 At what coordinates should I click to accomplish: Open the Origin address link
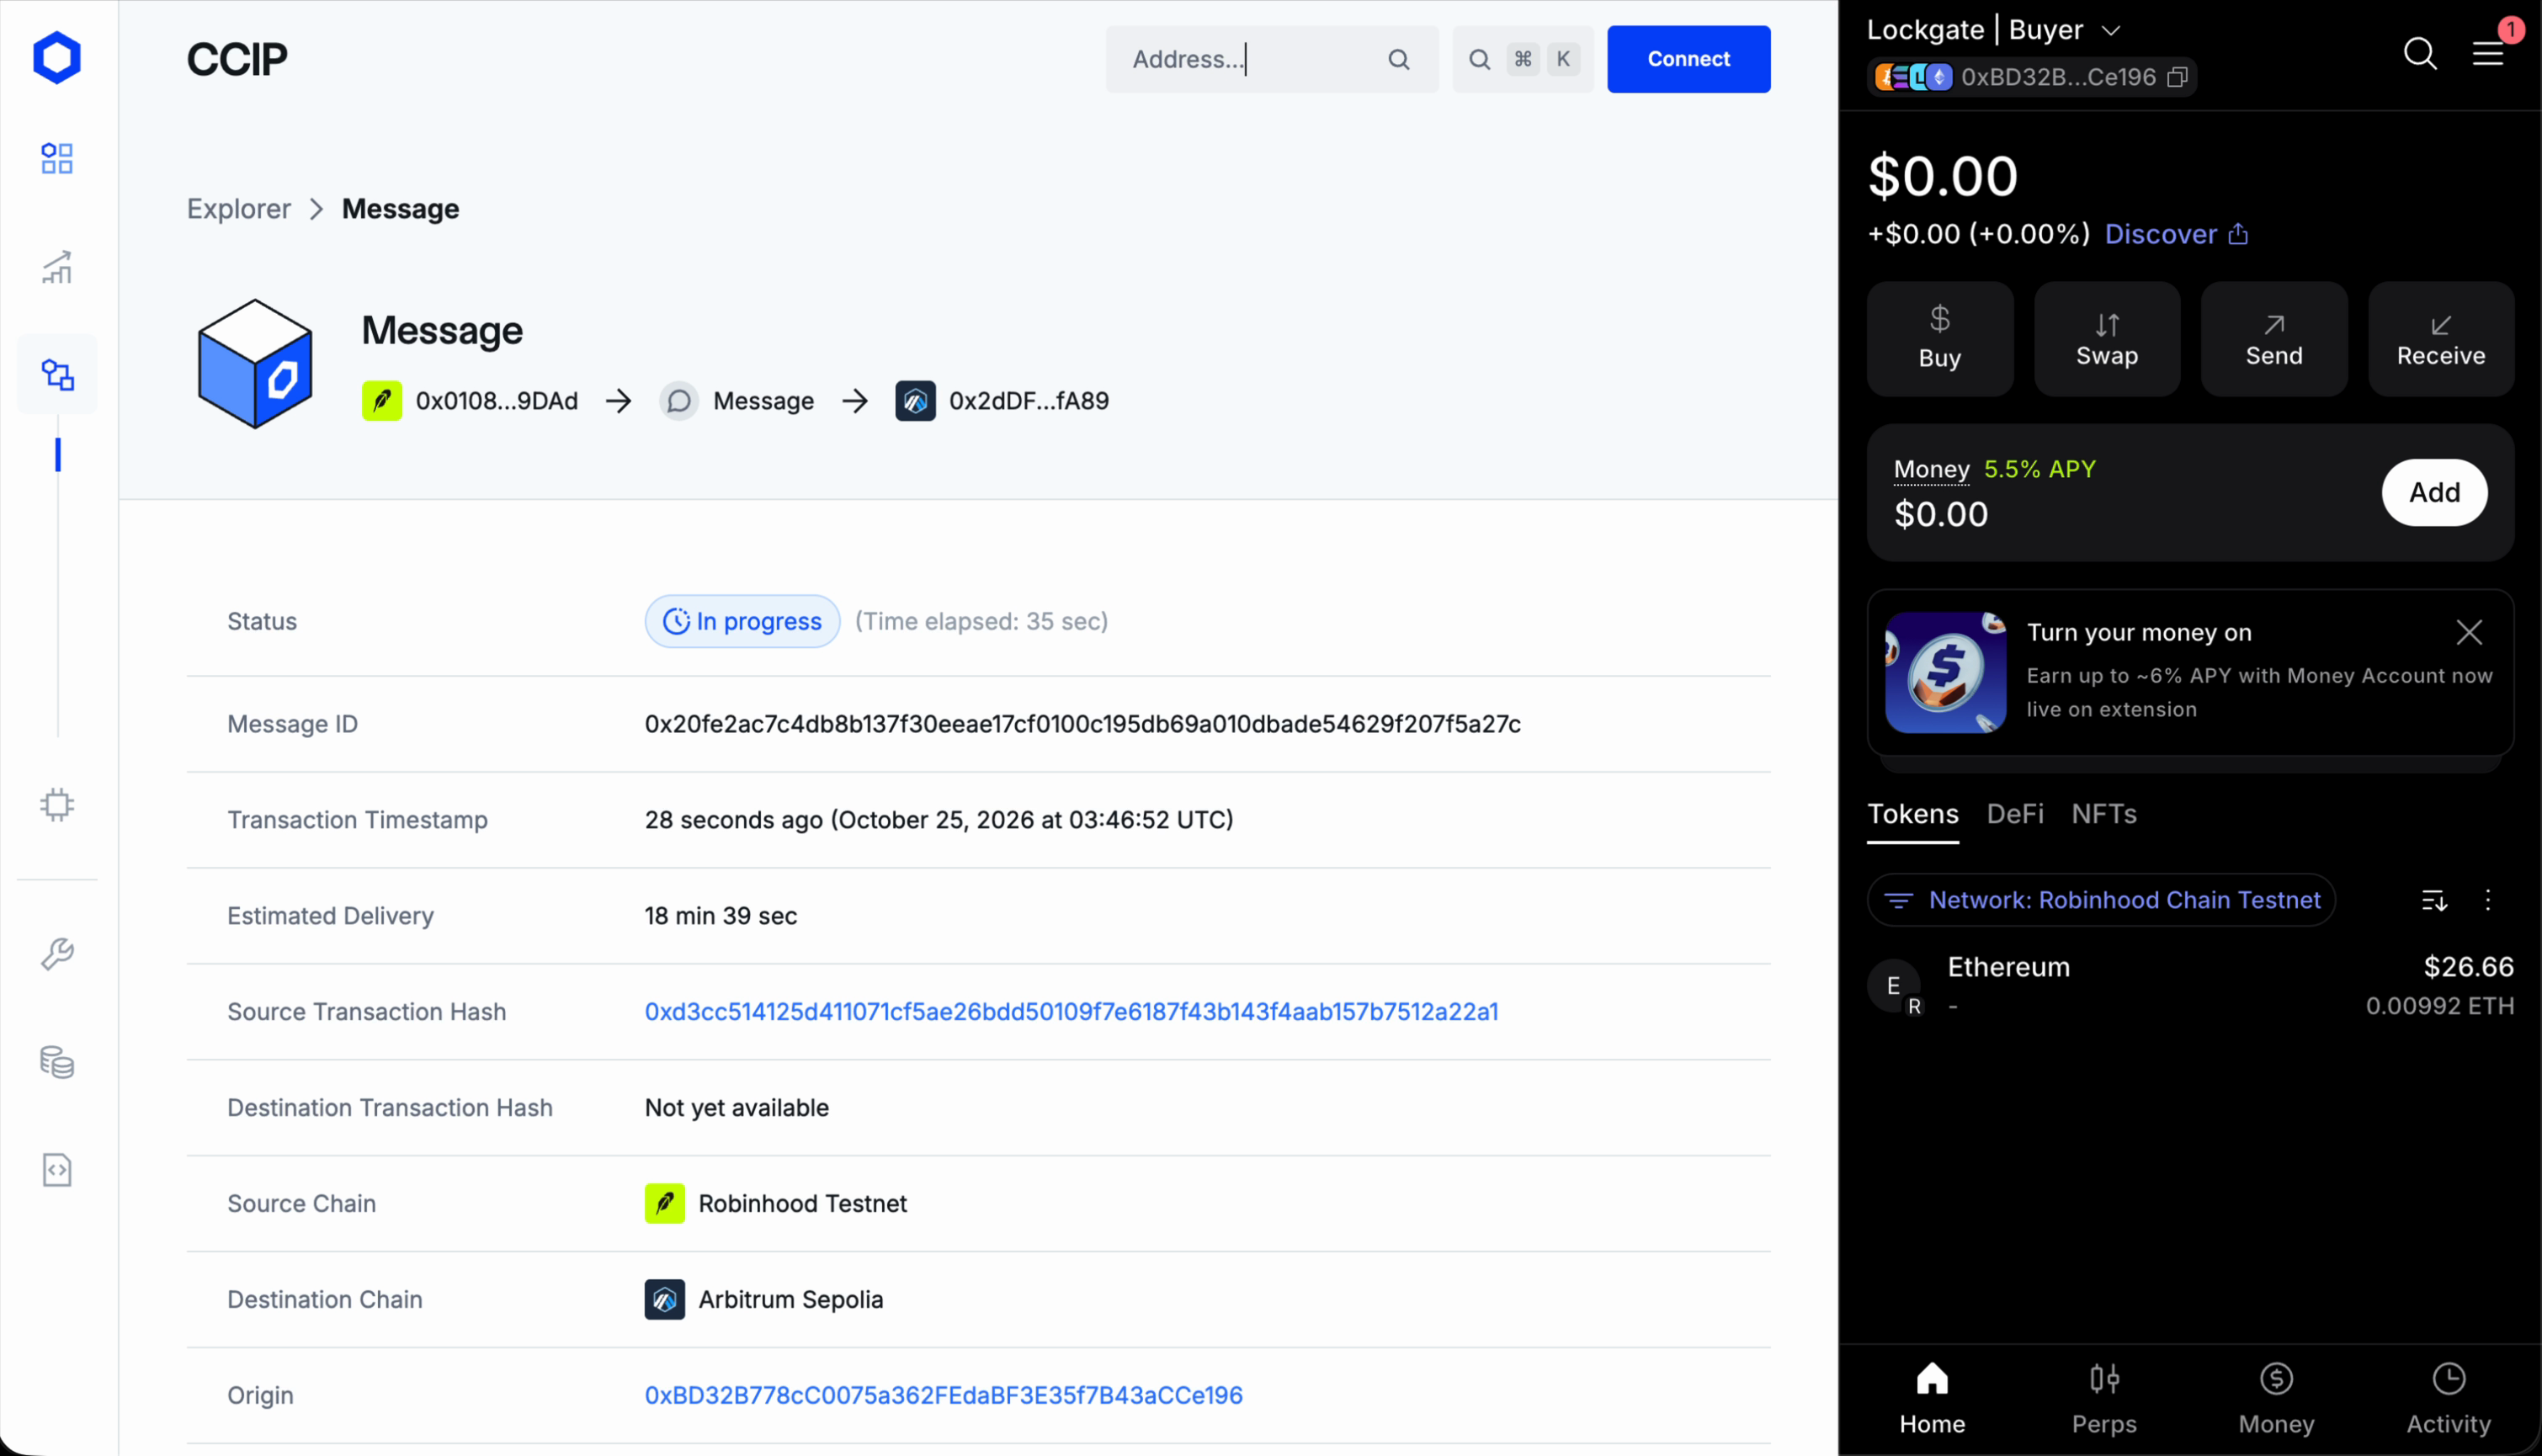click(943, 1396)
